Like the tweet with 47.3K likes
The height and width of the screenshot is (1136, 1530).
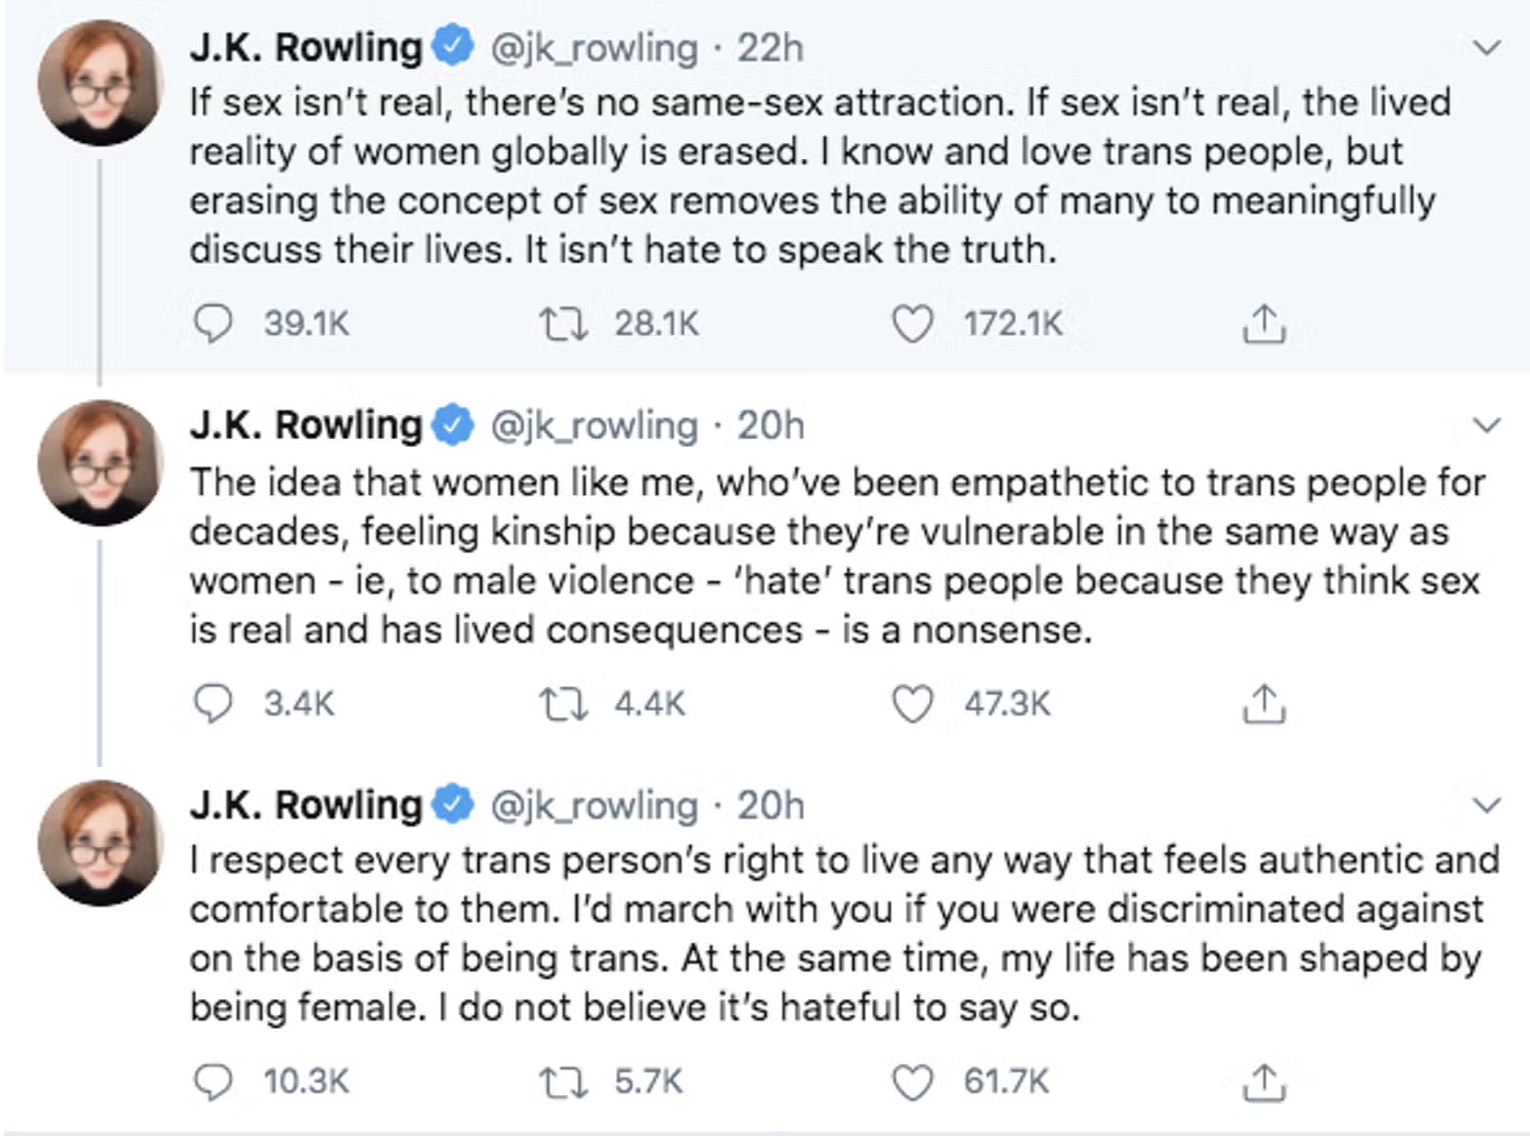click(912, 704)
